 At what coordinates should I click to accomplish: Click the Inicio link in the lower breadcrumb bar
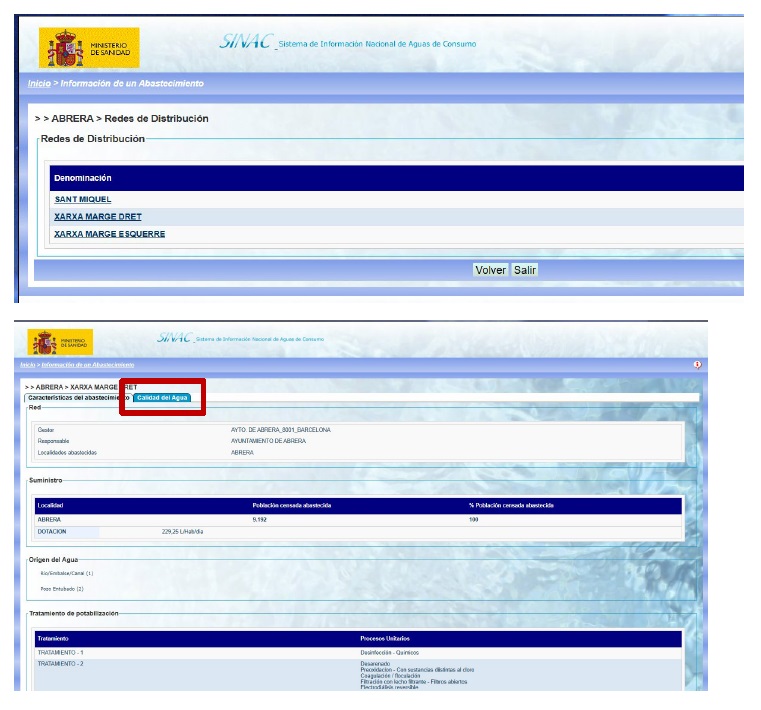tap(27, 365)
